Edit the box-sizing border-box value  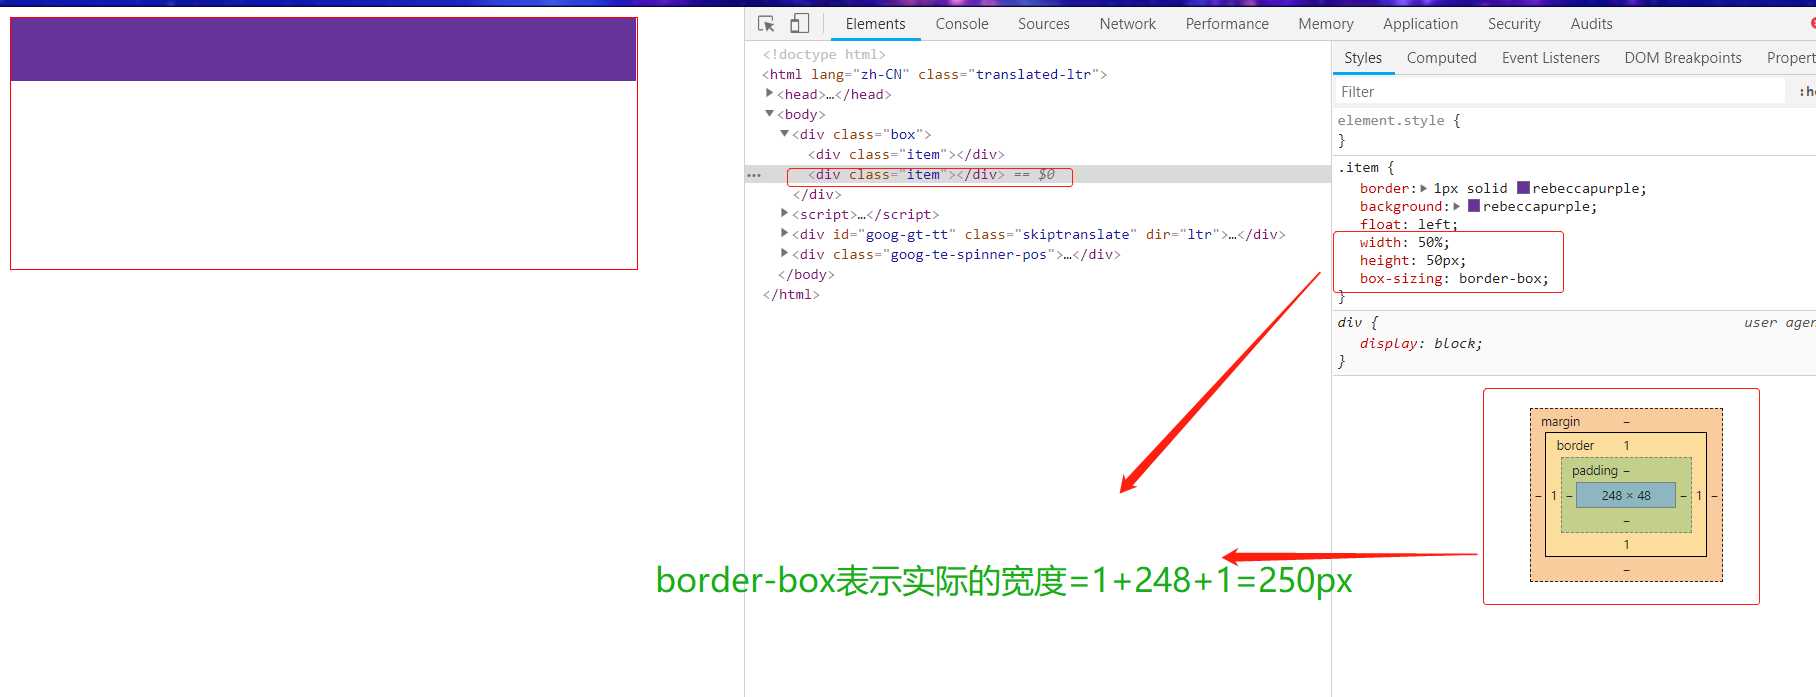(x=1499, y=278)
